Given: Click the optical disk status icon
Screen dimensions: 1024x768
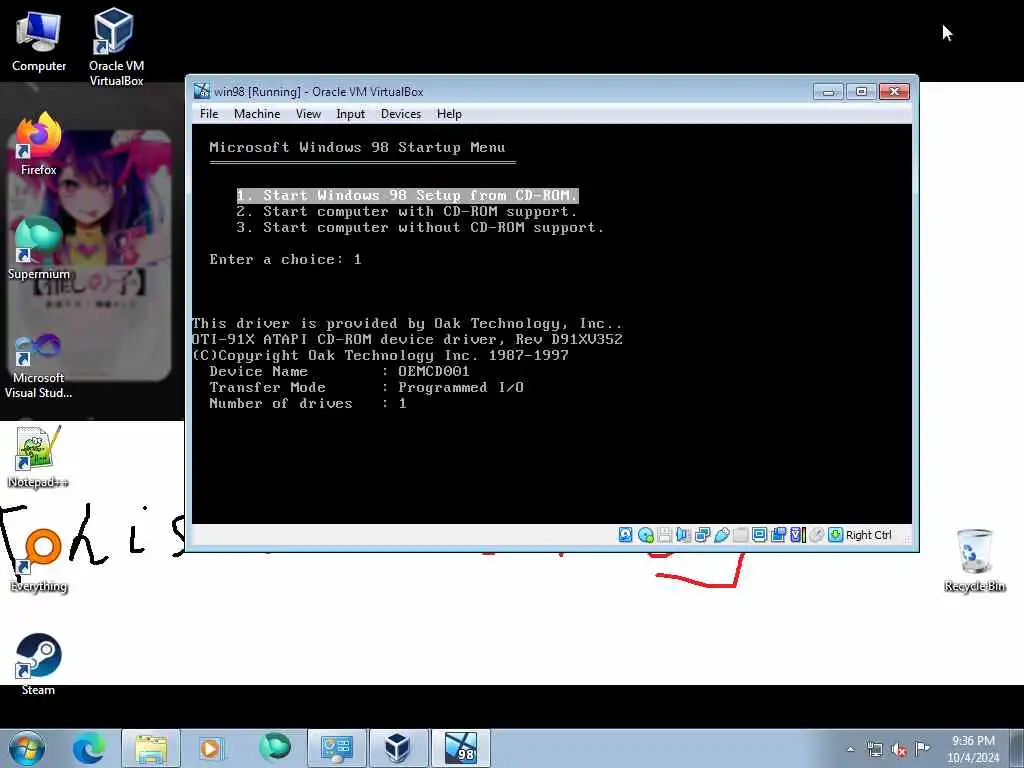Looking at the screenshot, I should 645,535.
